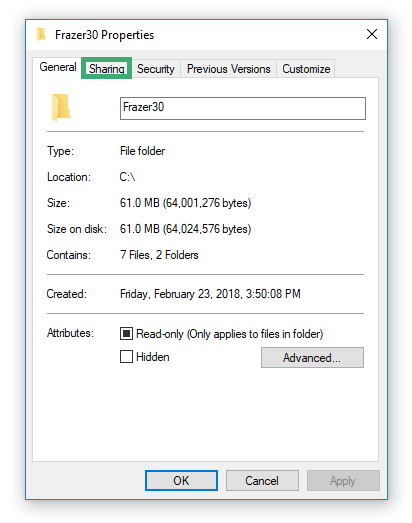Open the Advanced attributes dialog

[312, 358]
